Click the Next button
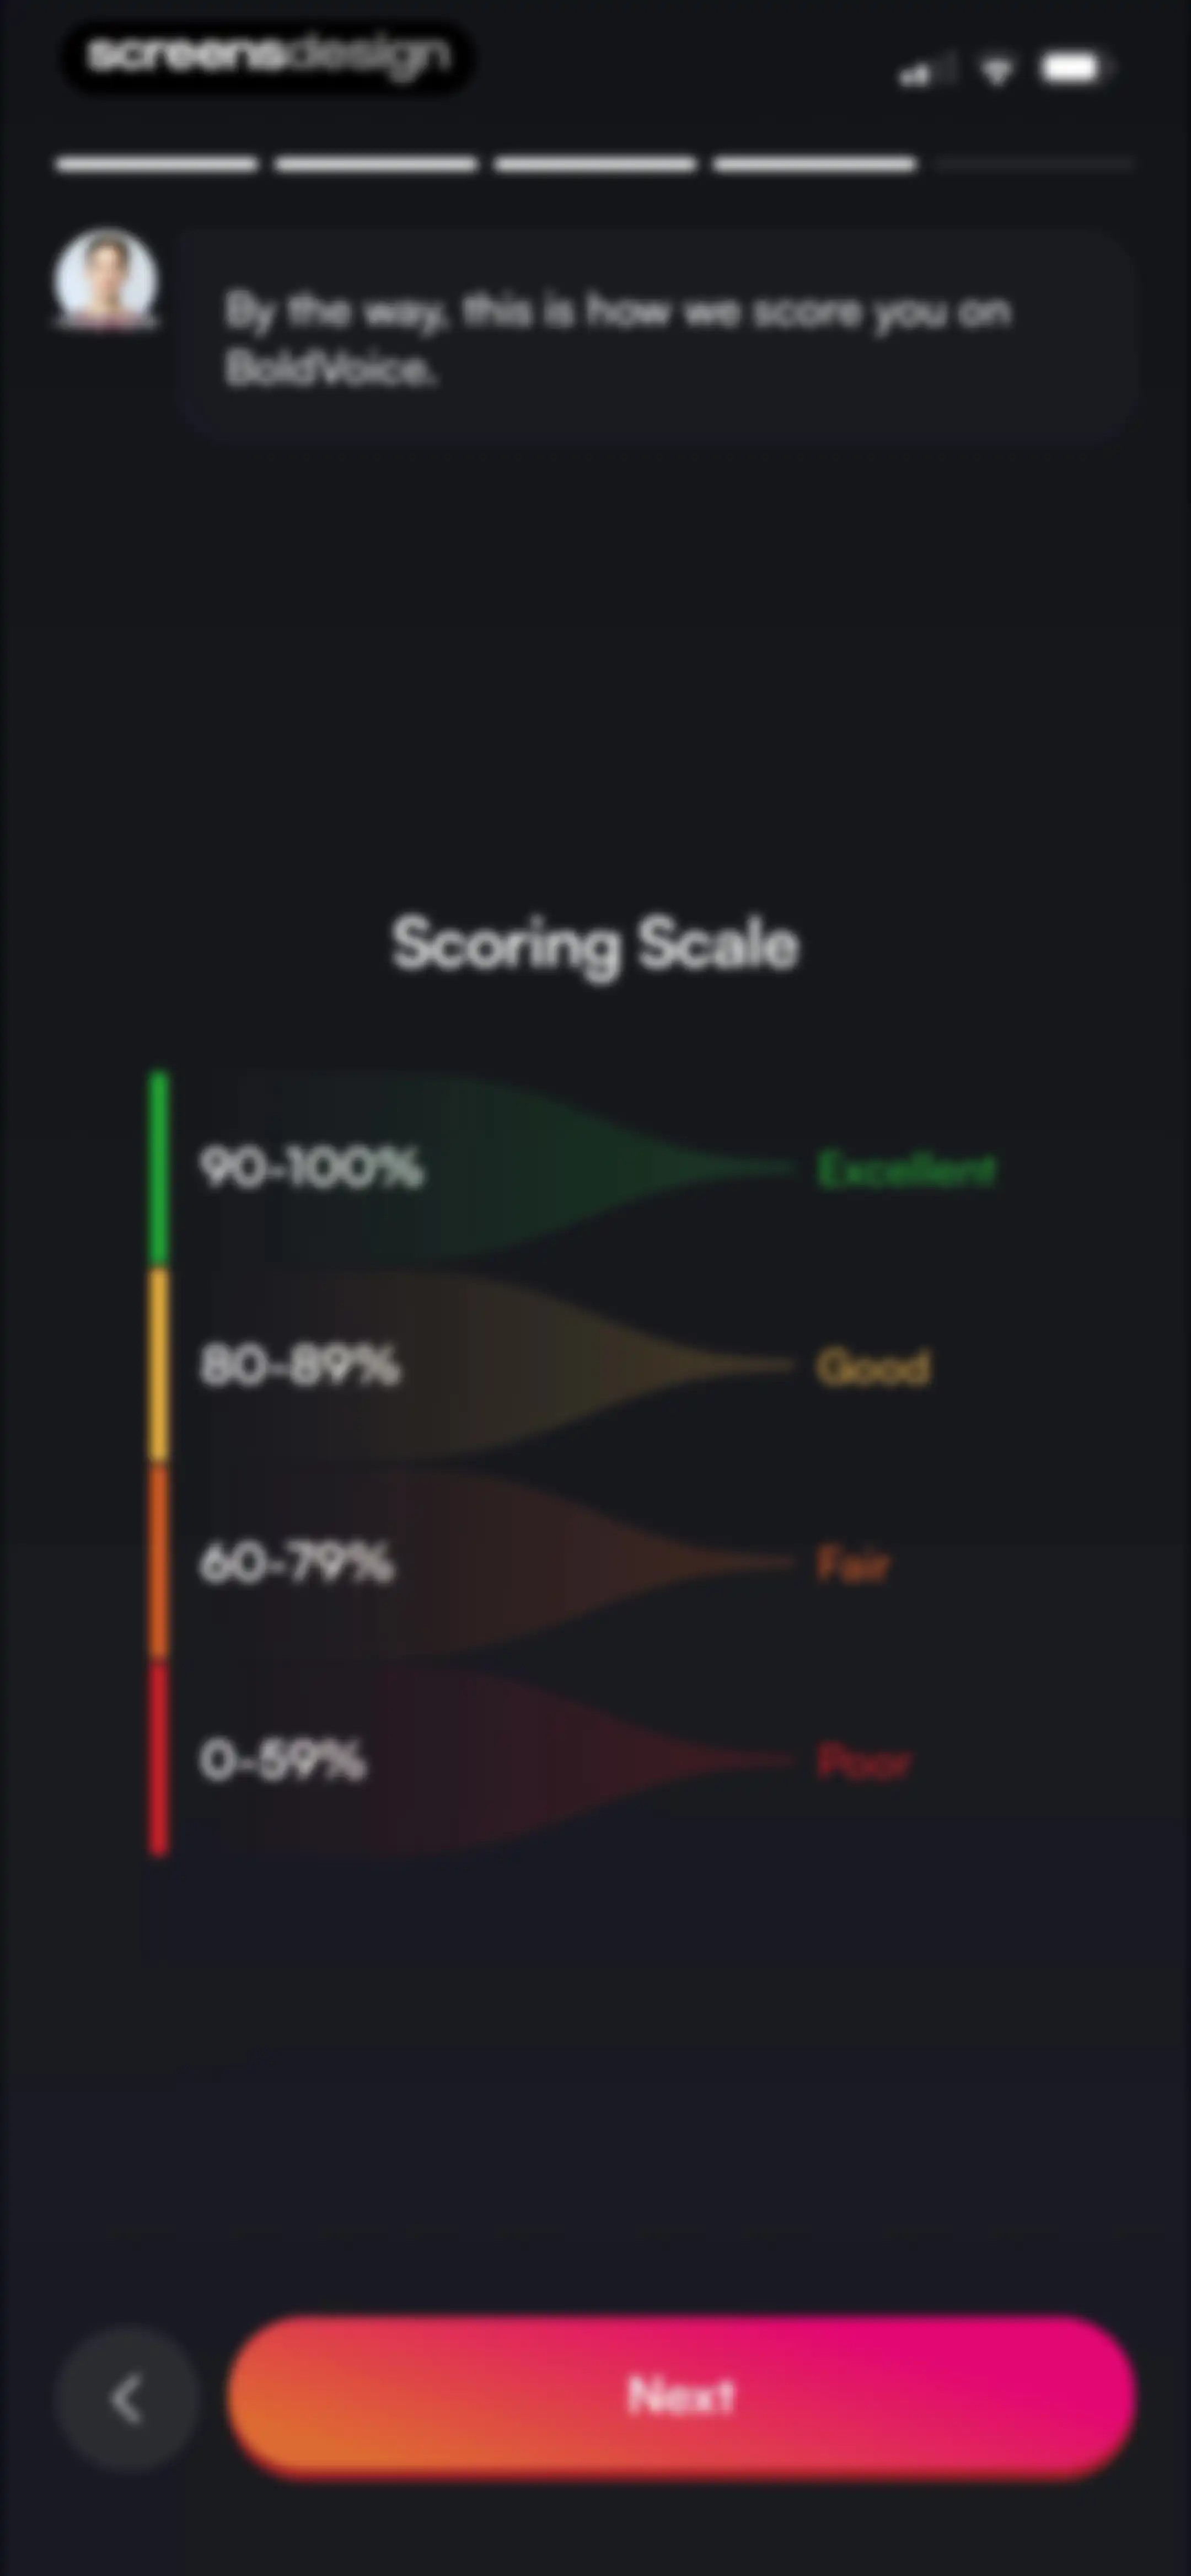 coord(681,2396)
